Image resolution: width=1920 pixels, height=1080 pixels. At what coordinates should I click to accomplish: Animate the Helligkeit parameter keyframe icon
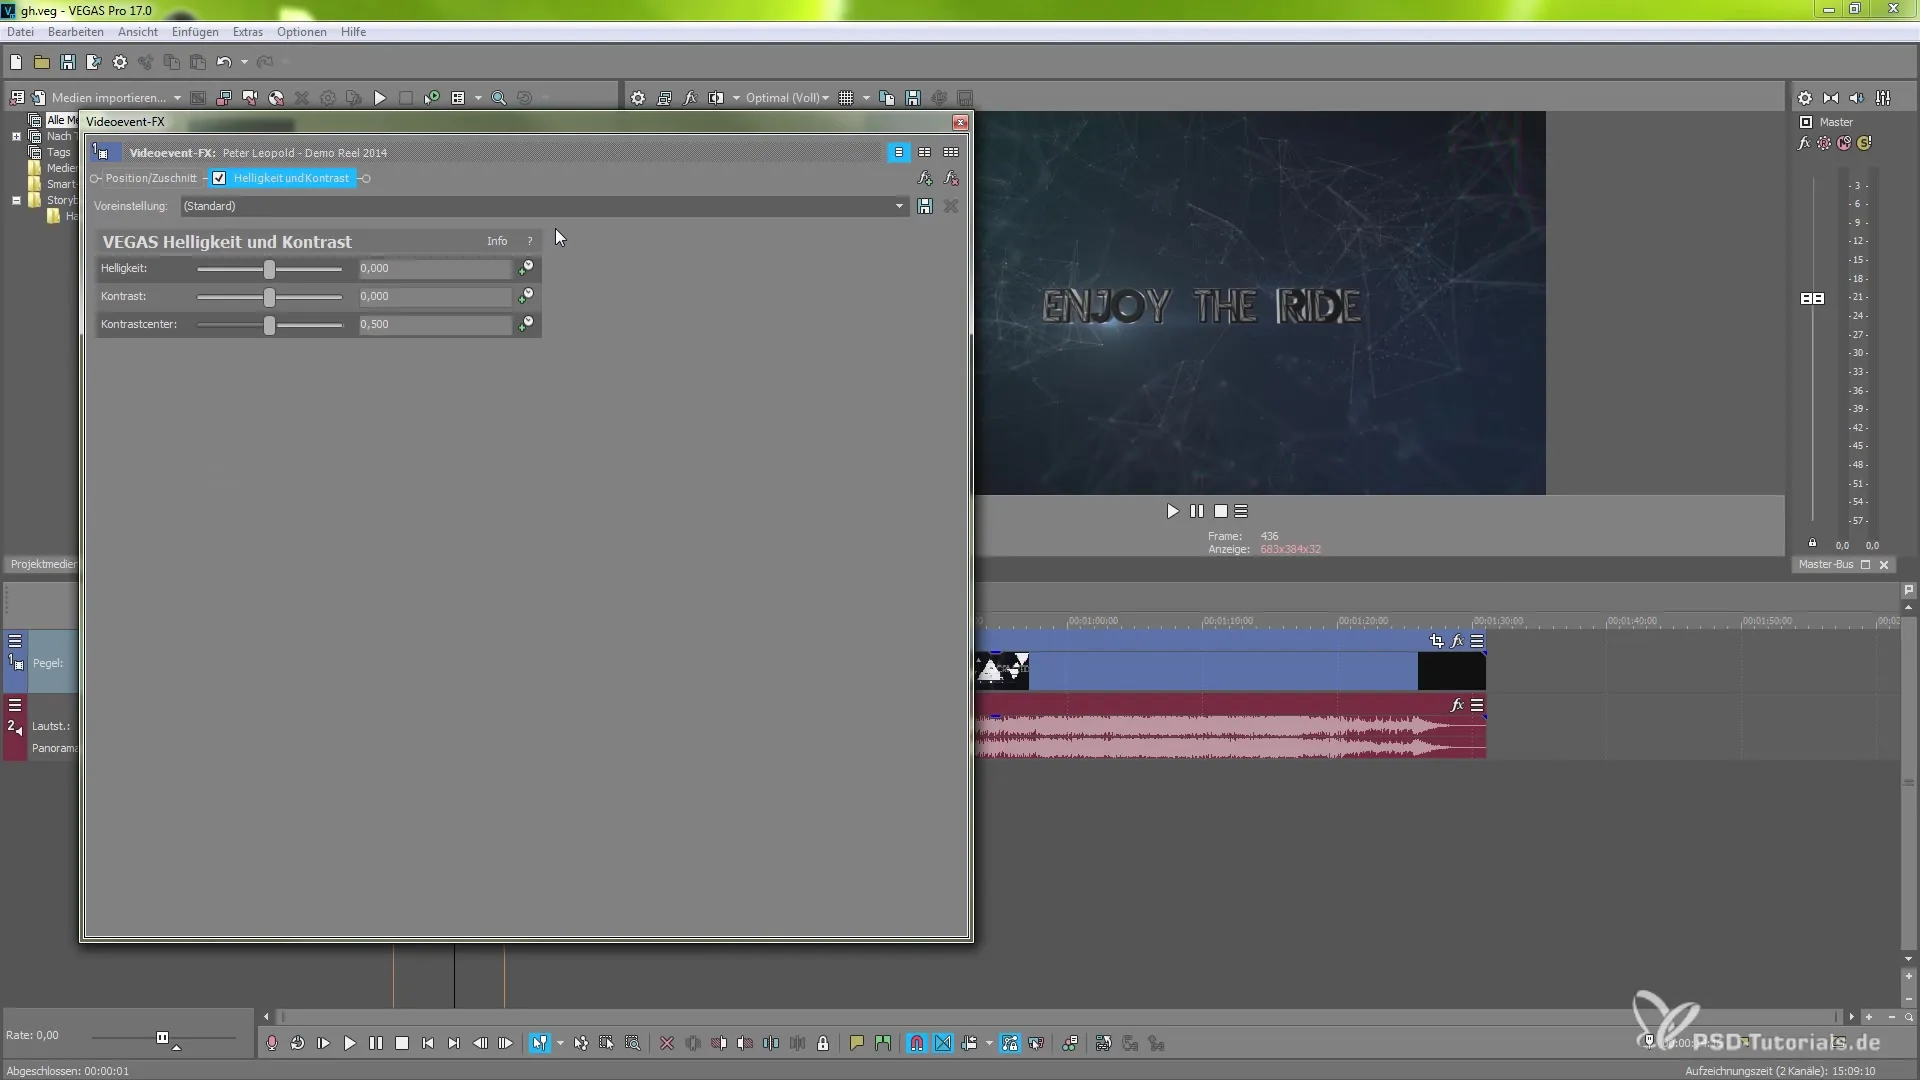[x=526, y=268]
